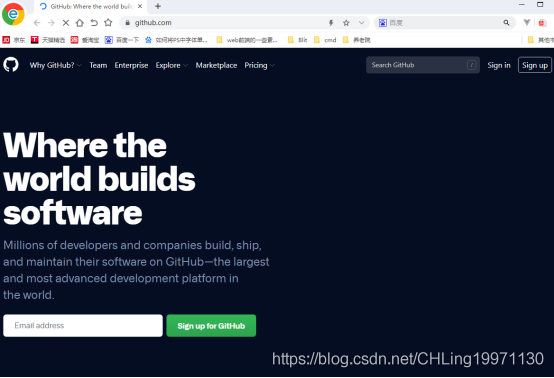
Task: Open the browser home page icon
Action: 80,23
